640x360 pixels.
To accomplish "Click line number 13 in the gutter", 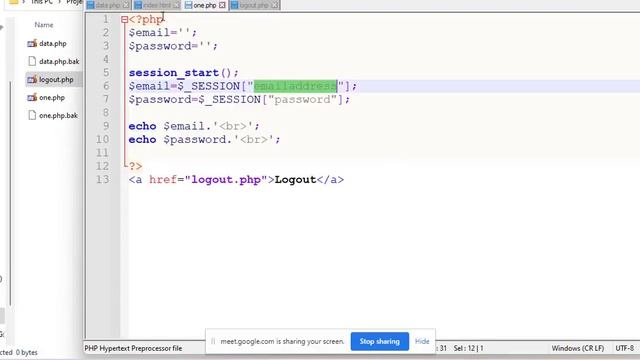I will [x=102, y=180].
